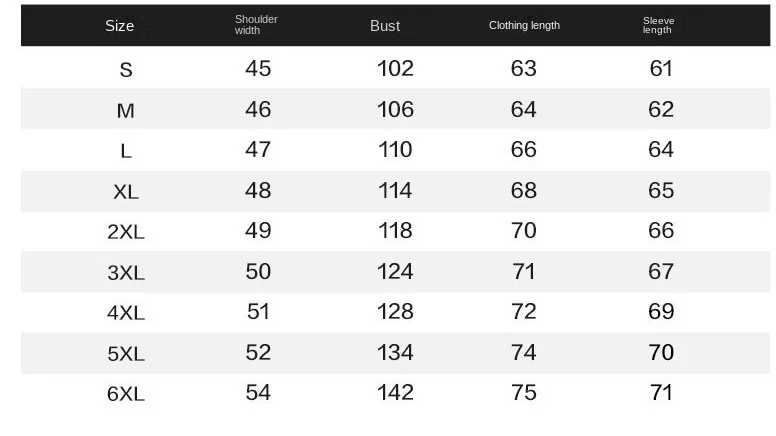Select bust value 124 for size 3XL
The image size is (776, 436).
click(395, 271)
